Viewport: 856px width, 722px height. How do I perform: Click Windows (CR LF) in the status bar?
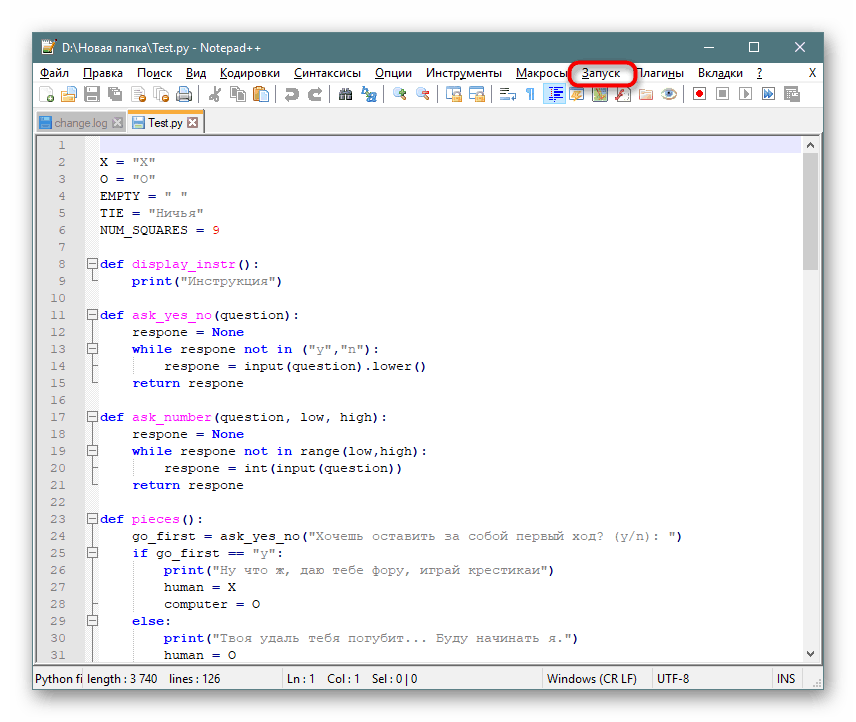coord(592,679)
